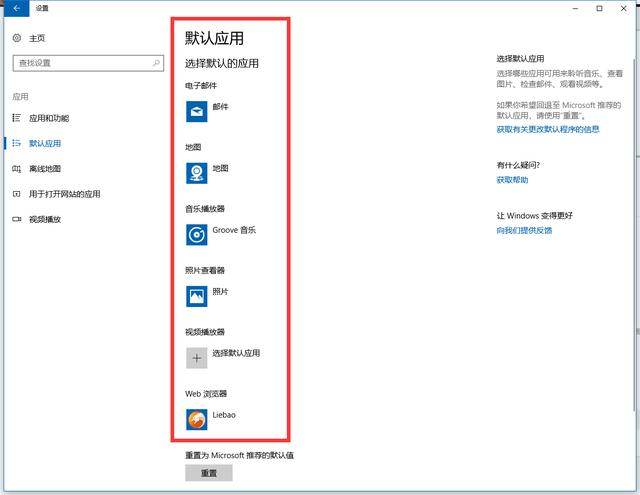Click the Photos app icon under 照片查看器
Screen dimensions: 640x495
tap(196, 296)
